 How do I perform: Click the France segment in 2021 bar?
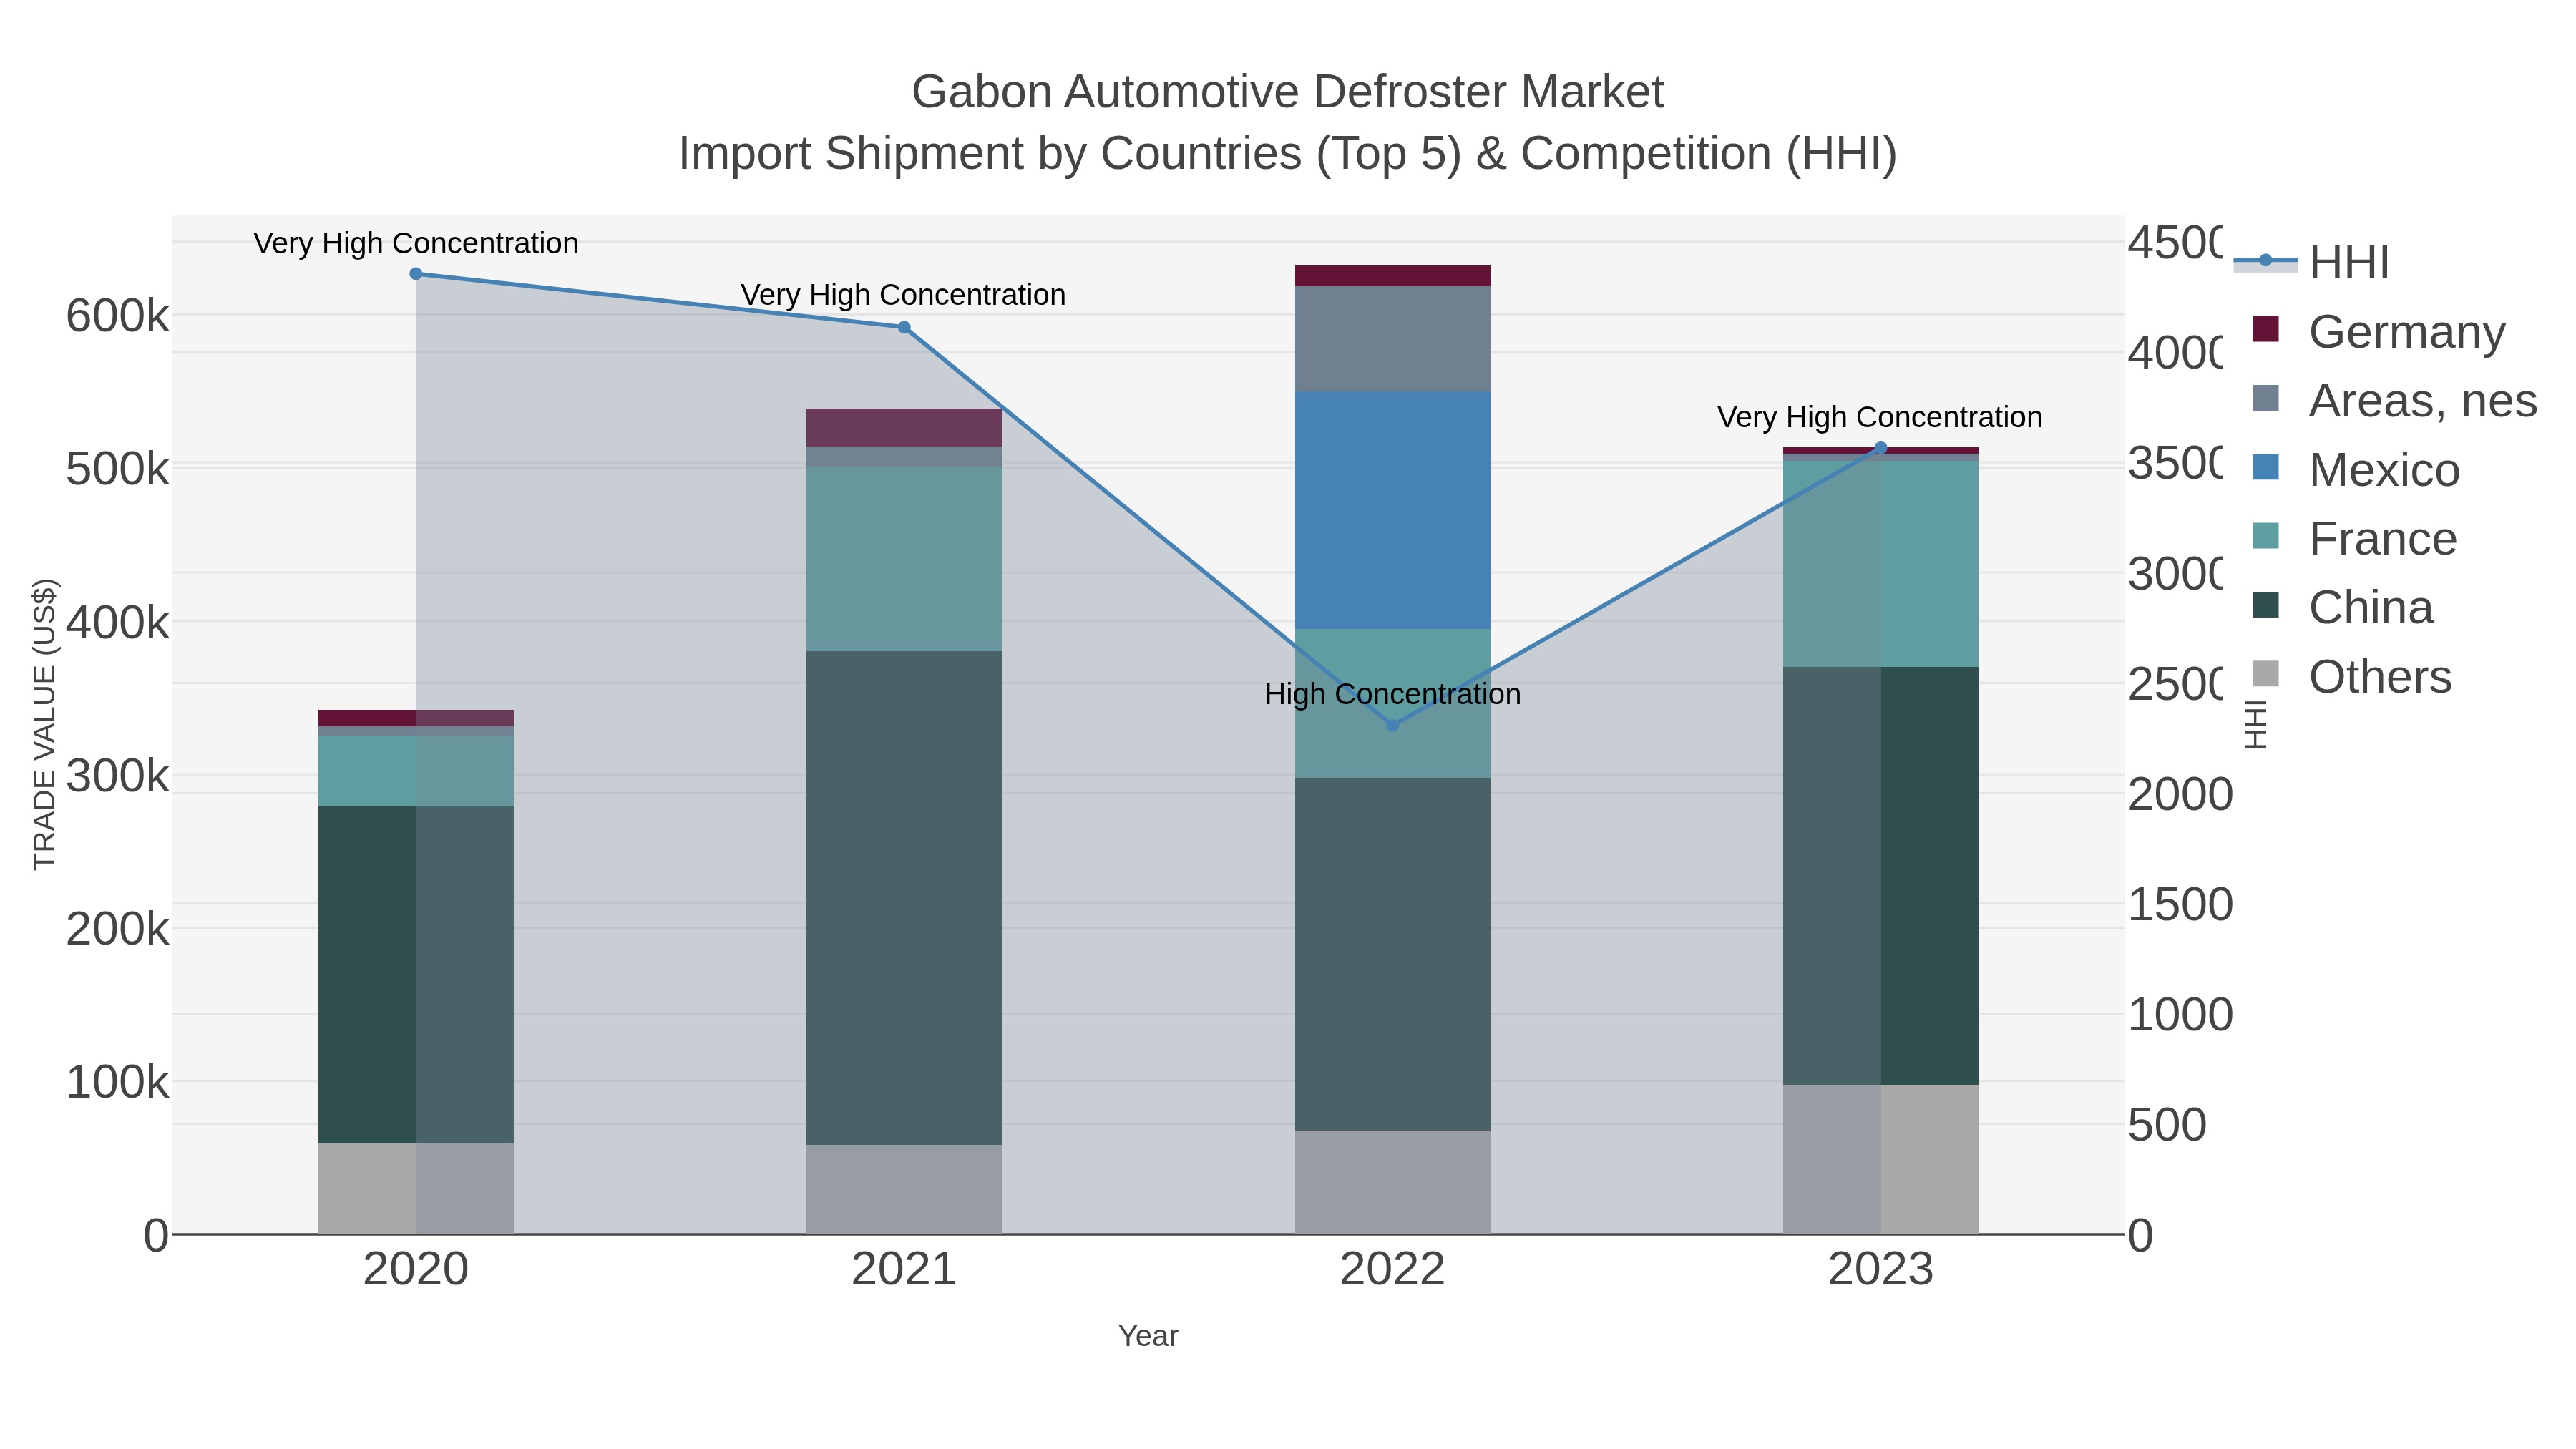point(904,559)
